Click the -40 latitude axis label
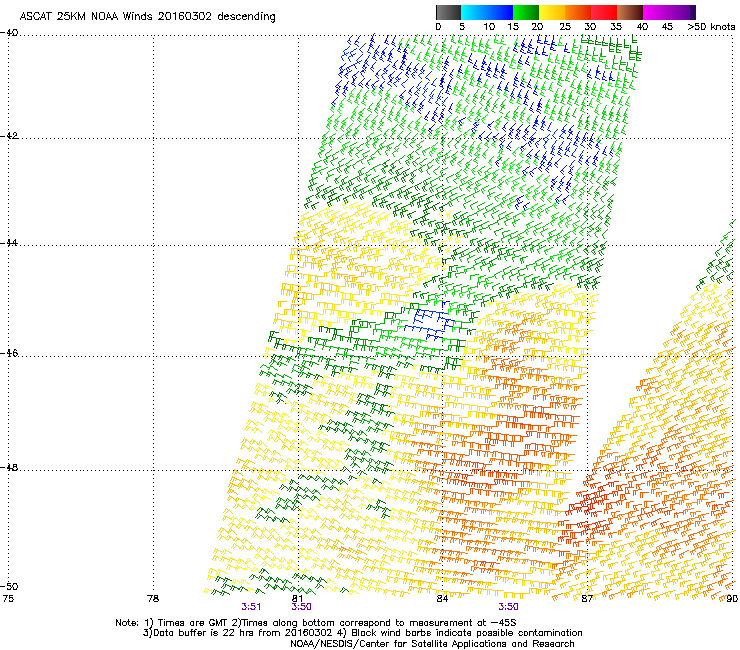 pyautogui.click(x=9, y=33)
